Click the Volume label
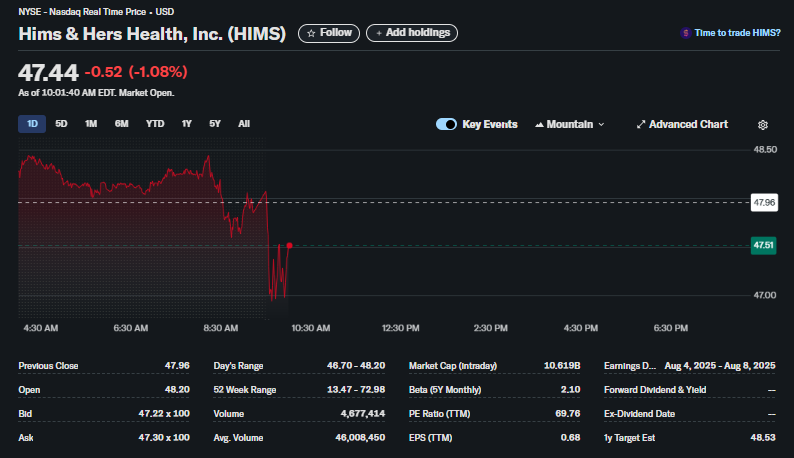Screen dimensions: 794x458 (x=228, y=414)
